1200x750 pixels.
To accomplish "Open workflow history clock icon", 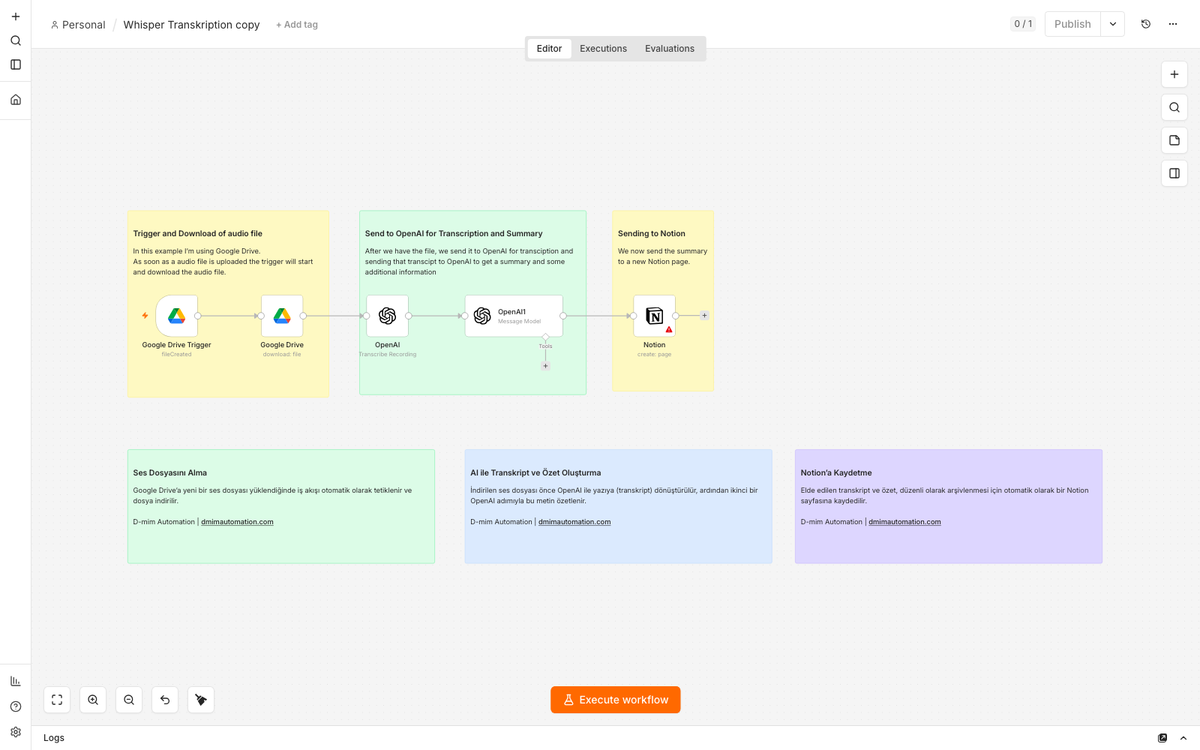I will point(1146,24).
